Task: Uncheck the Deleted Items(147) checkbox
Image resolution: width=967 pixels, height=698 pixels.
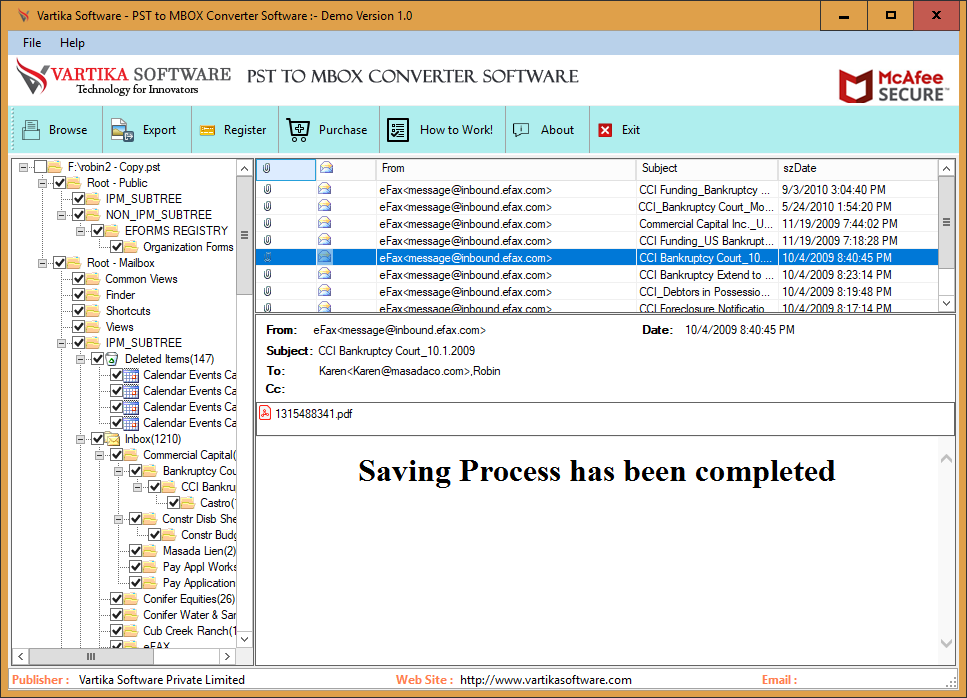Action: pos(98,359)
